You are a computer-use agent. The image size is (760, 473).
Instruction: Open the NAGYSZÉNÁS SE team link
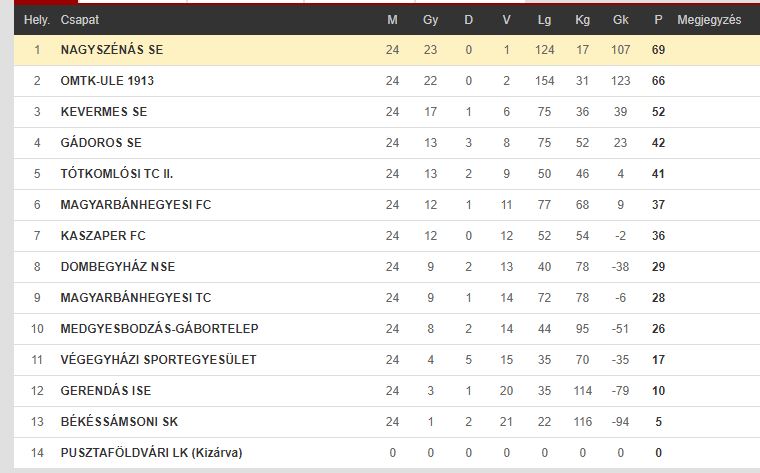pyautogui.click(x=111, y=50)
